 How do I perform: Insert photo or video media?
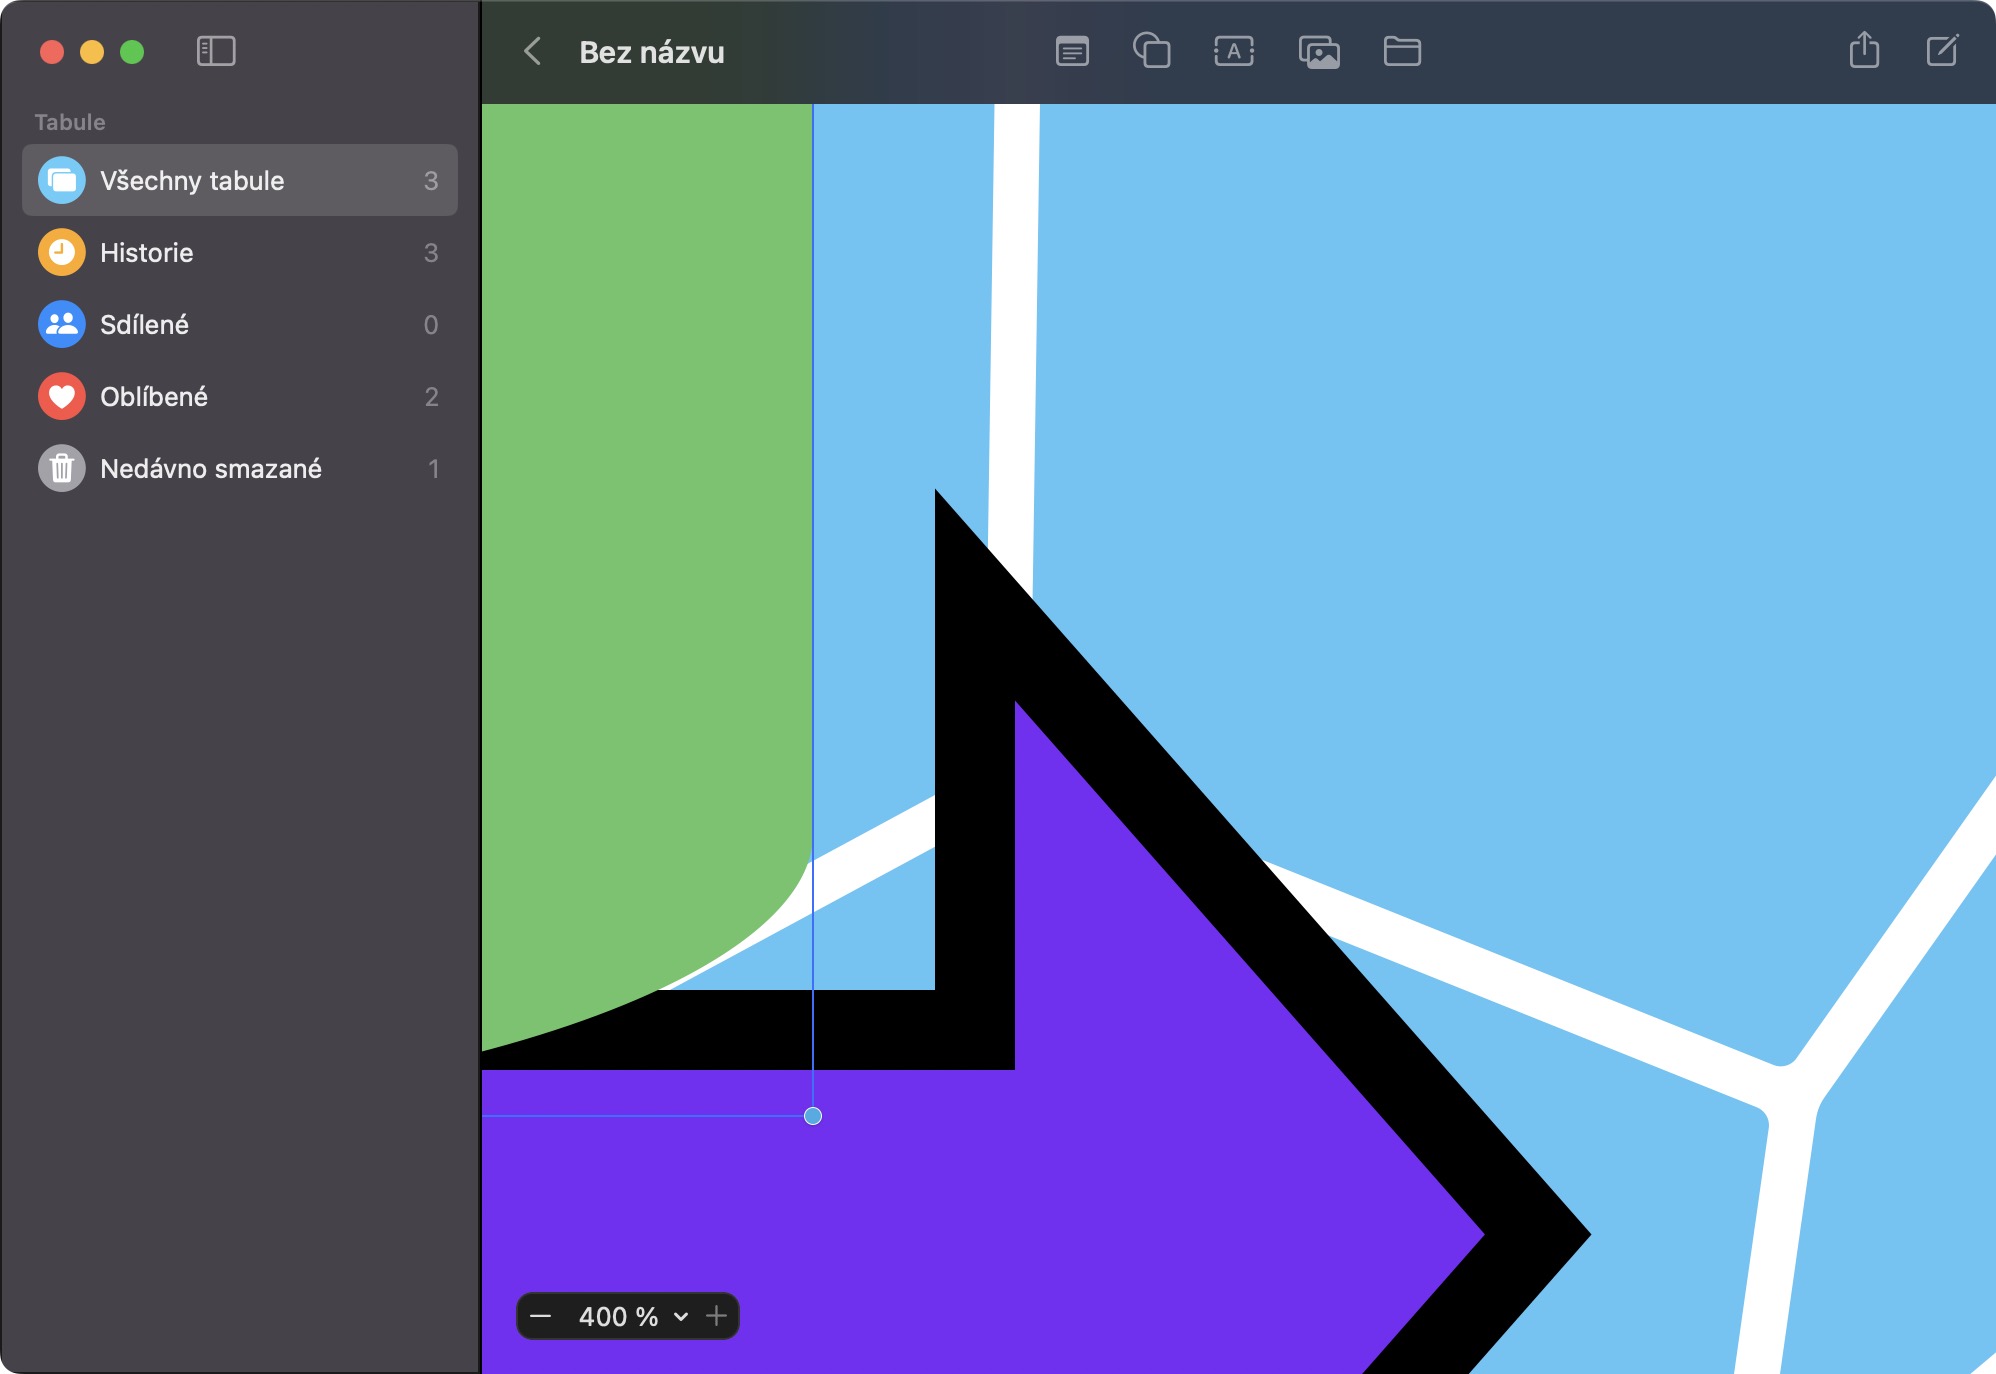[x=1319, y=51]
